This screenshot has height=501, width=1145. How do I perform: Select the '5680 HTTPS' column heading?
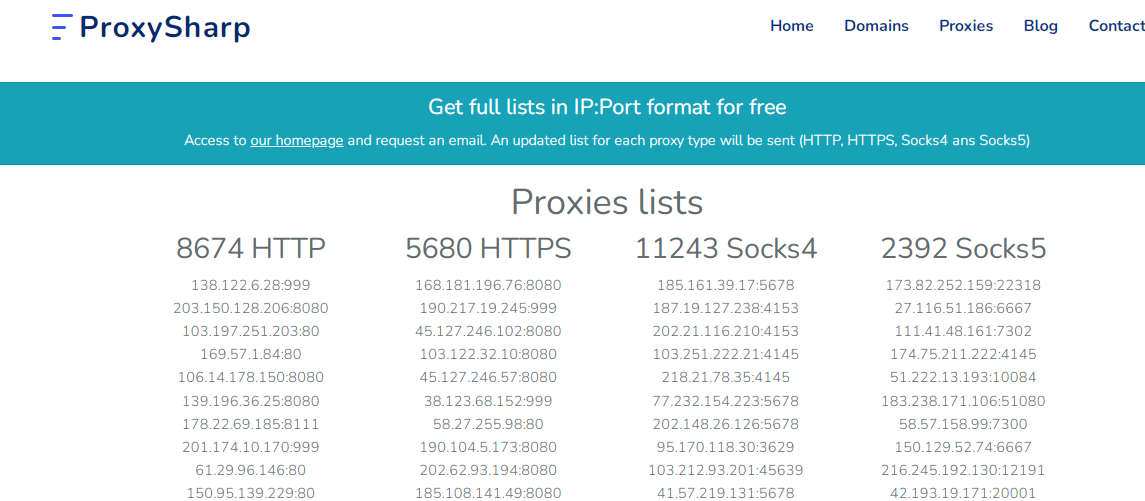[x=489, y=249]
